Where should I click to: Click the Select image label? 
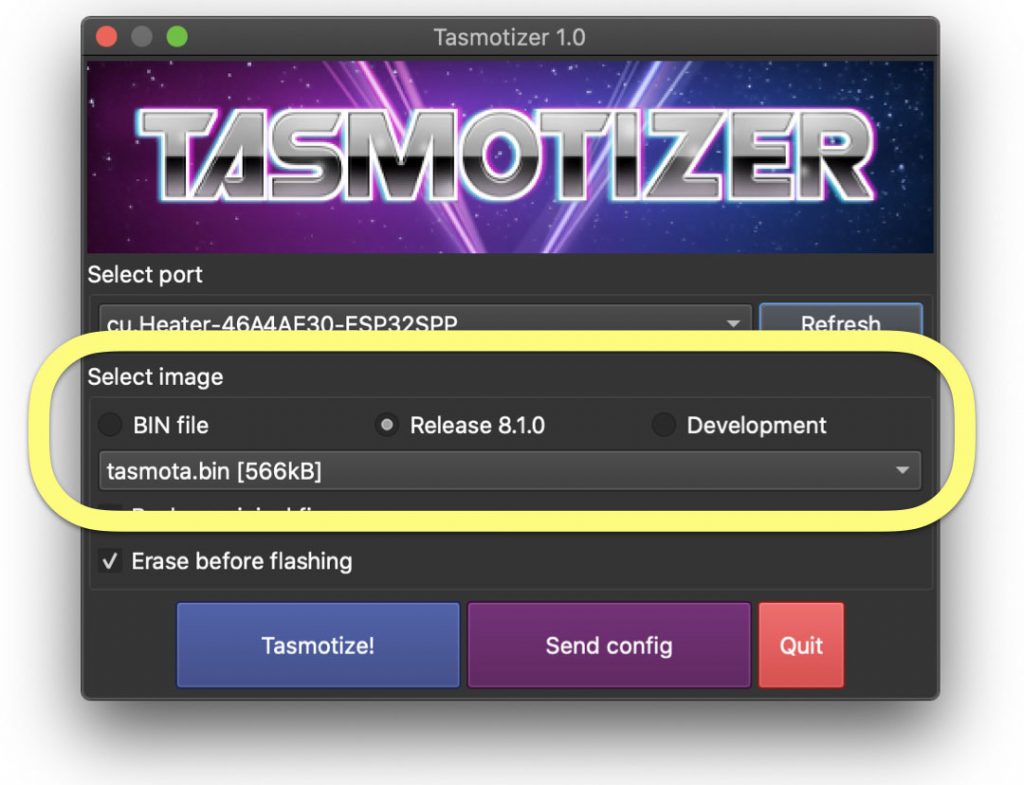(x=155, y=377)
